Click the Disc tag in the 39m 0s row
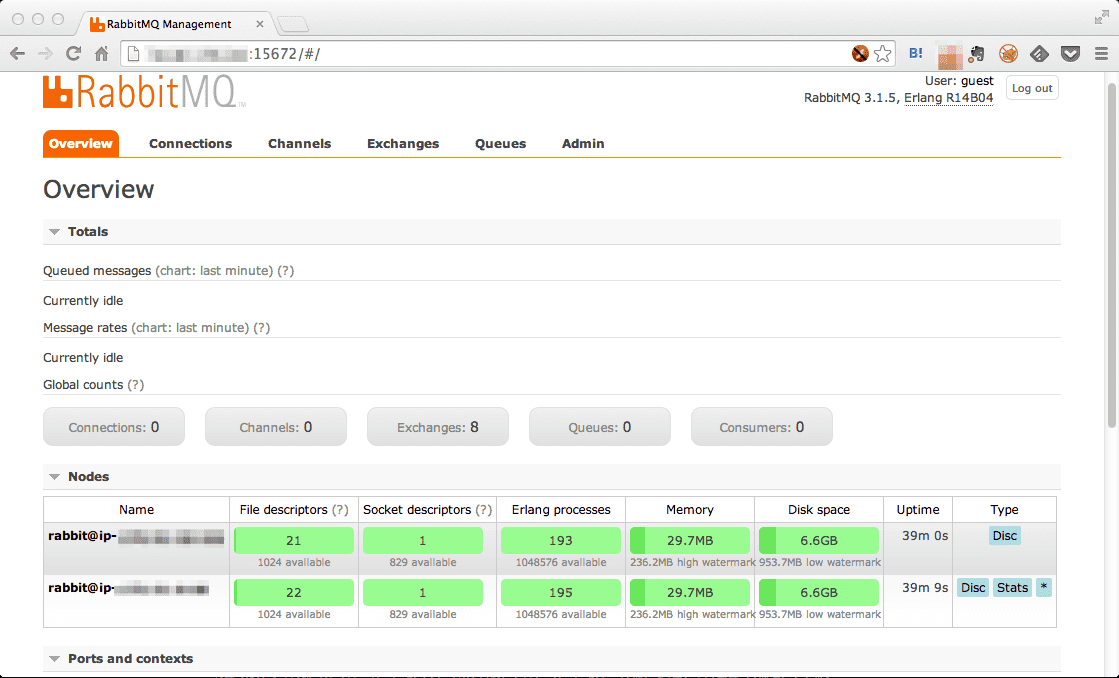 pos(1005,536)
